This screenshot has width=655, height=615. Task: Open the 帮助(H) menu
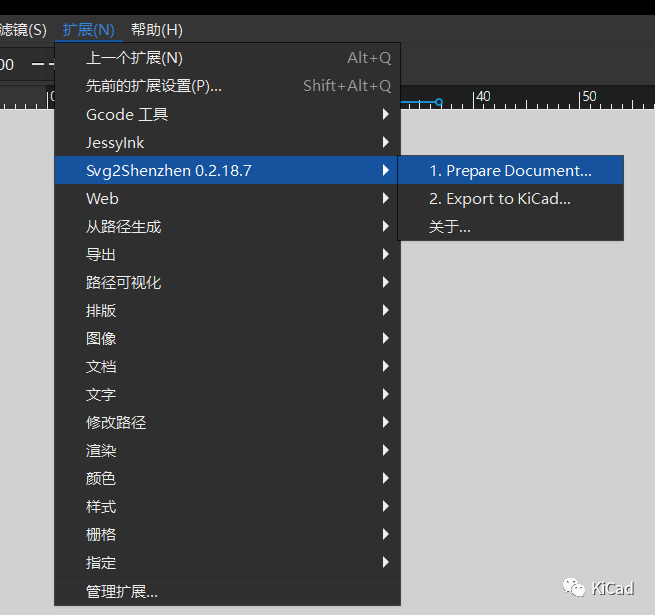point(157,30)
